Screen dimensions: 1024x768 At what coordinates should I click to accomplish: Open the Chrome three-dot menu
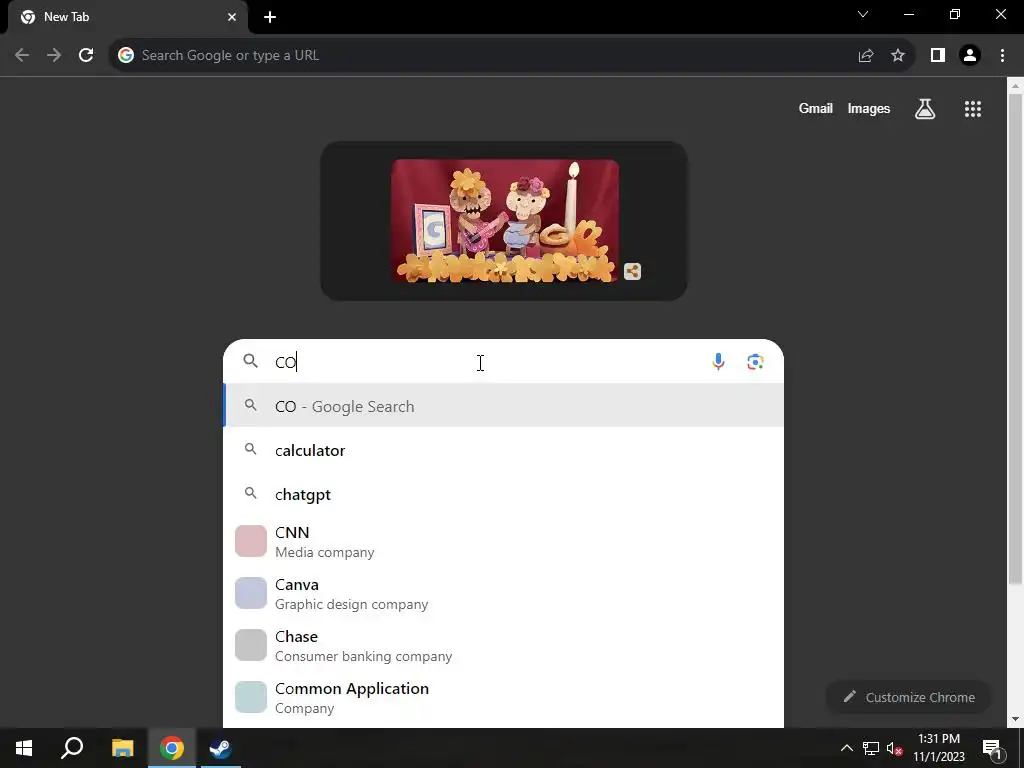1002,56
